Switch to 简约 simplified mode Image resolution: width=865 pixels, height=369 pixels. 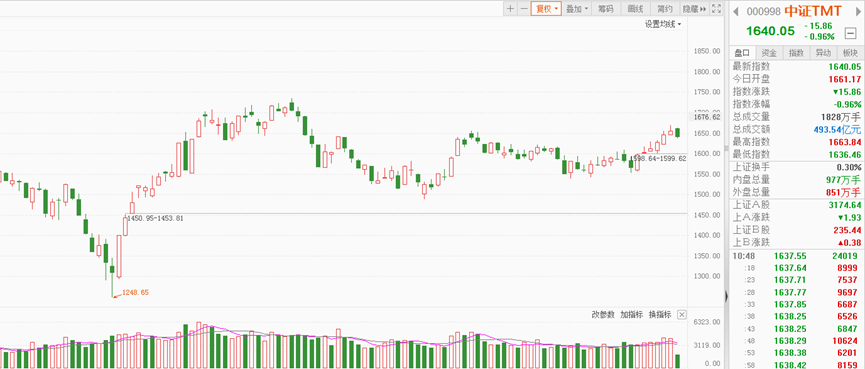(665, 8)
